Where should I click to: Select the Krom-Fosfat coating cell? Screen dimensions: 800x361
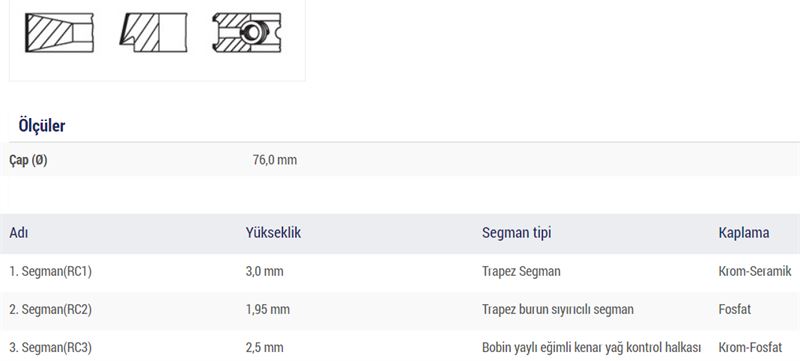click(750, 348)
